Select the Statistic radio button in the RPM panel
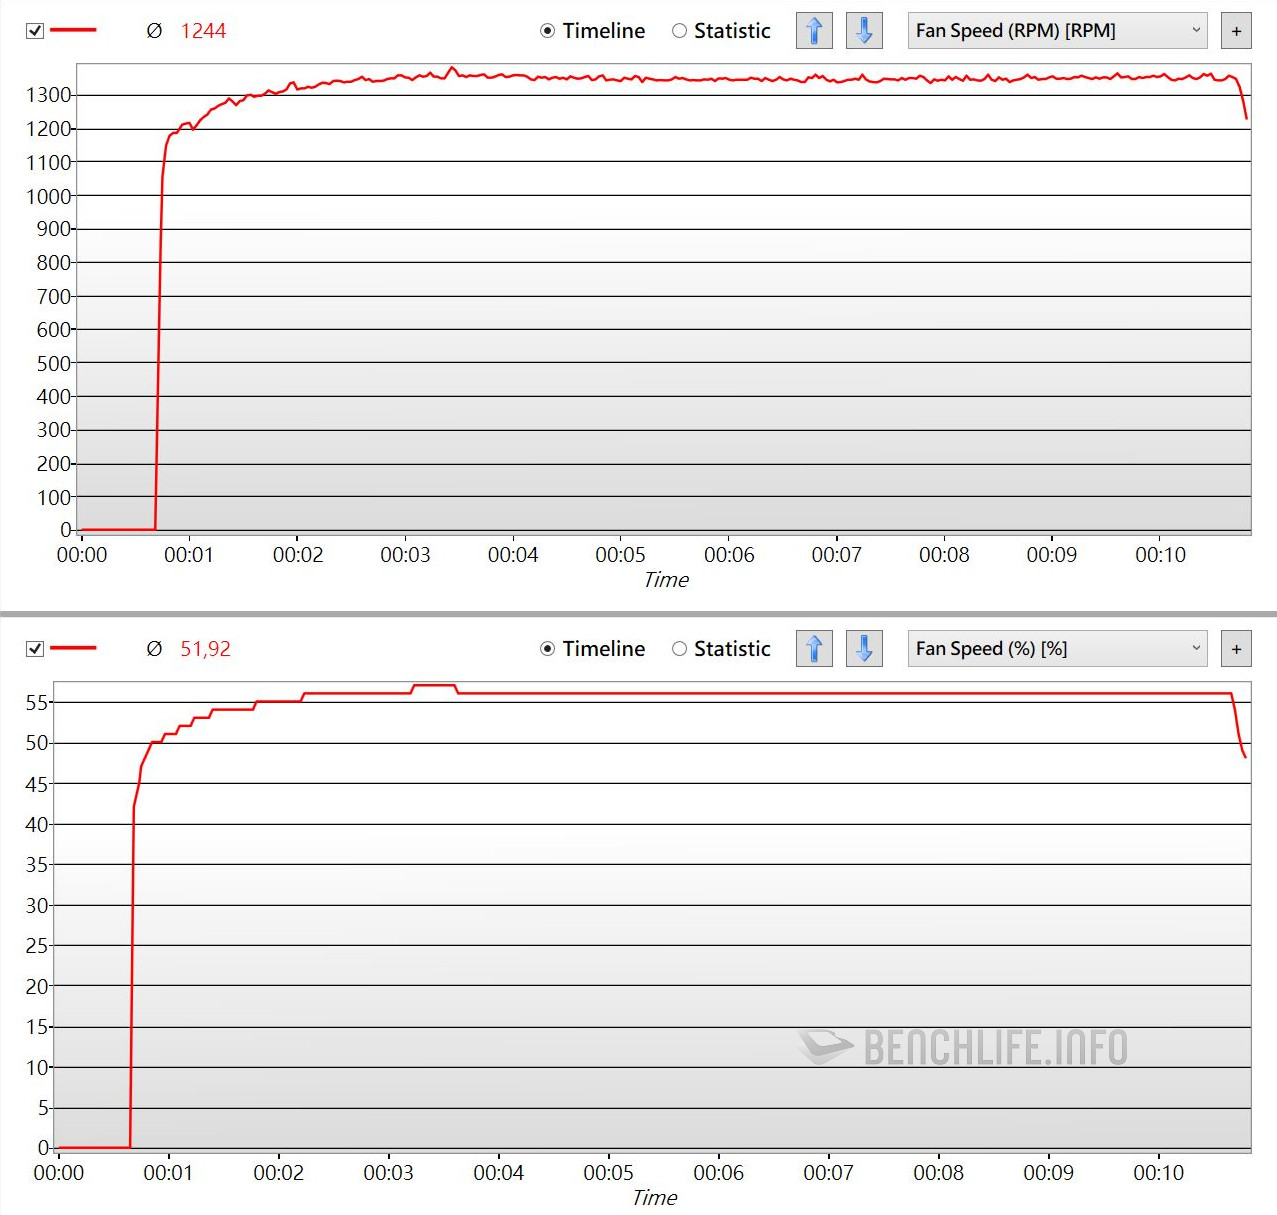The image size is (1277, 1215). 680,31
